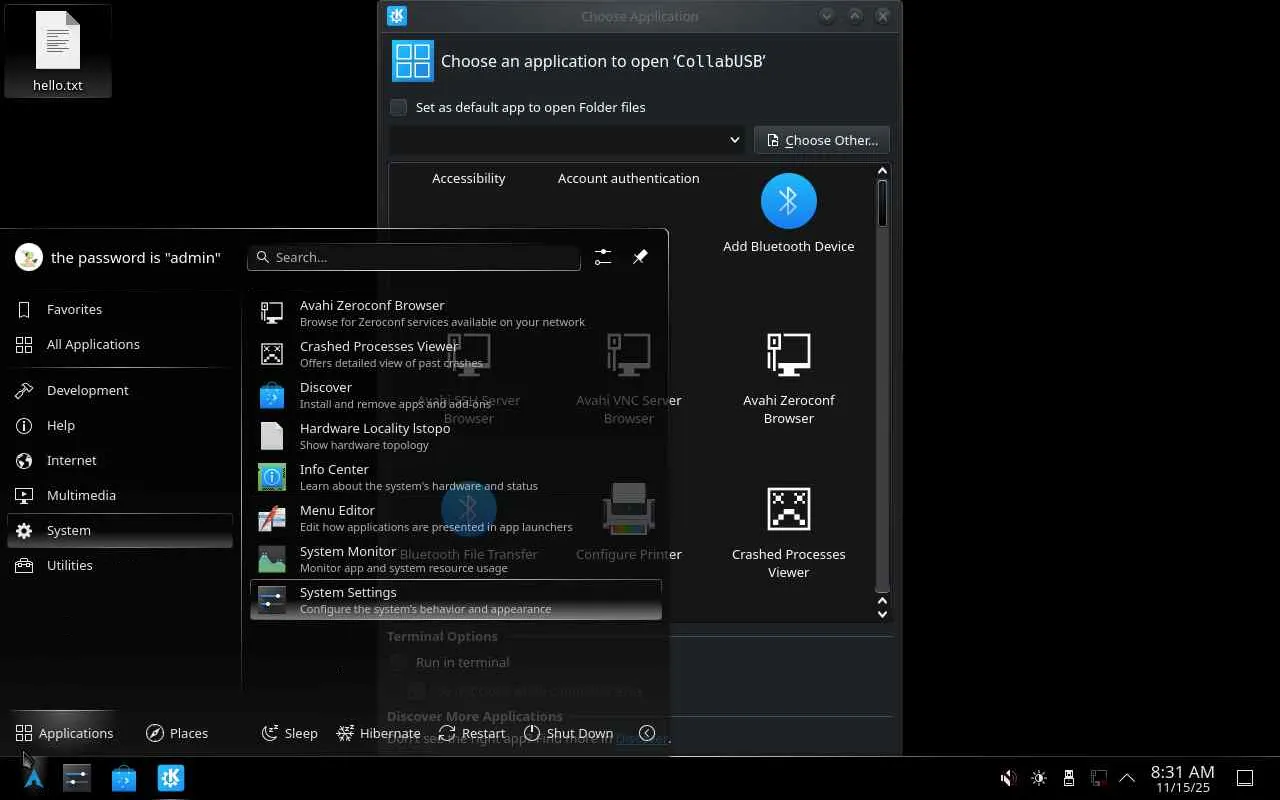Open the Development category
1280x800 pixels.
tap(120, 391)
